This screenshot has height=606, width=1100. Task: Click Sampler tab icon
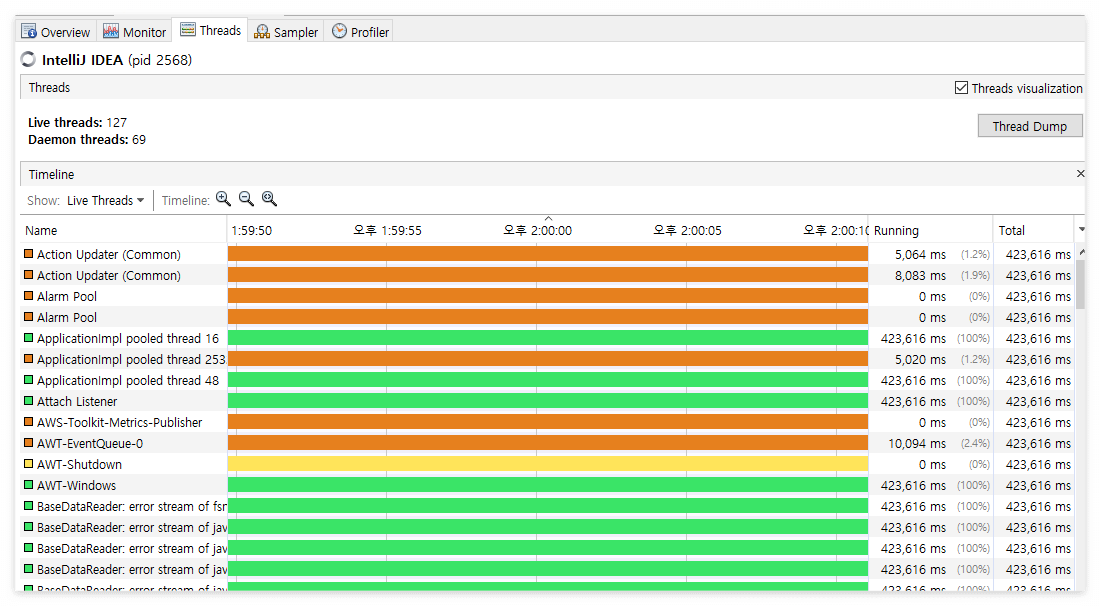click(262, 31)
